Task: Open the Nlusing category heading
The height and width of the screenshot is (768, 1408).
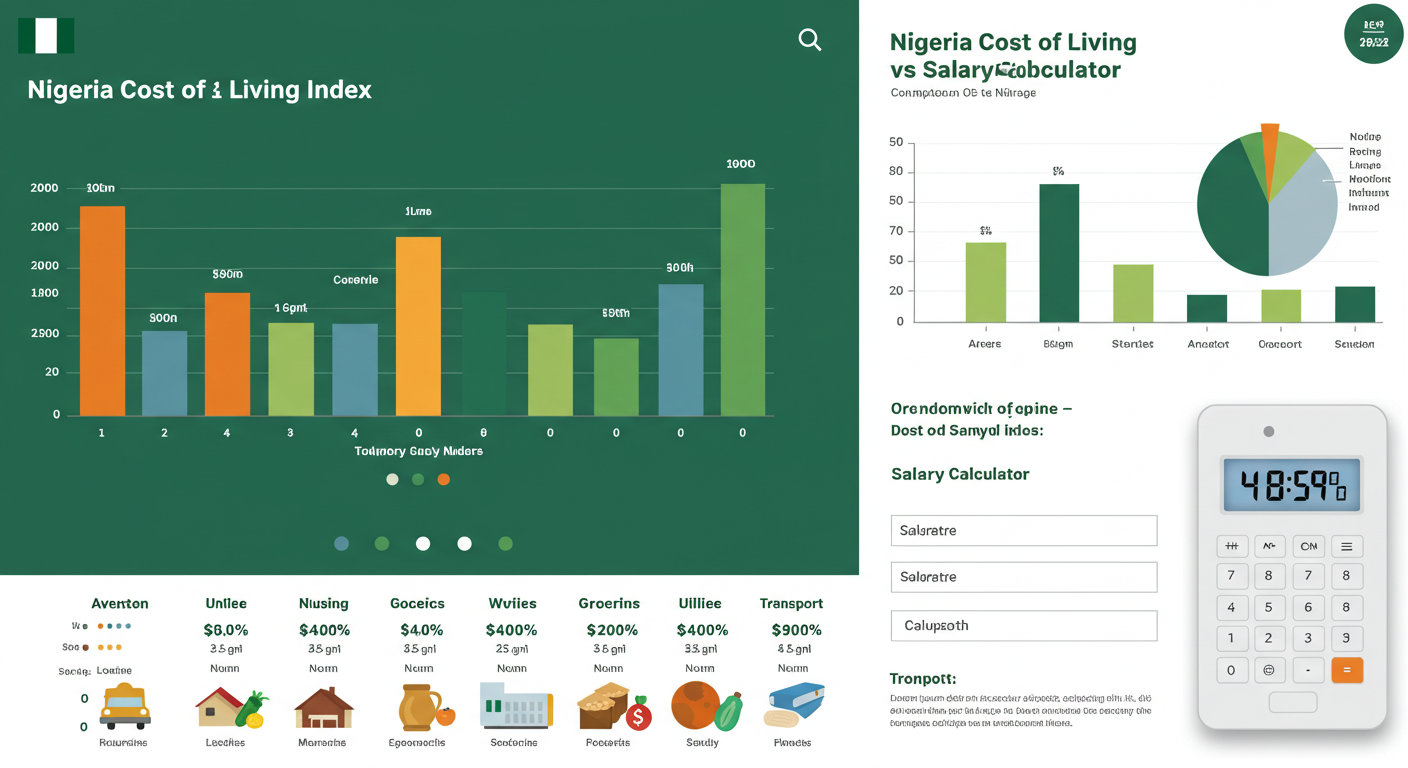Action: tap(323, 603)
